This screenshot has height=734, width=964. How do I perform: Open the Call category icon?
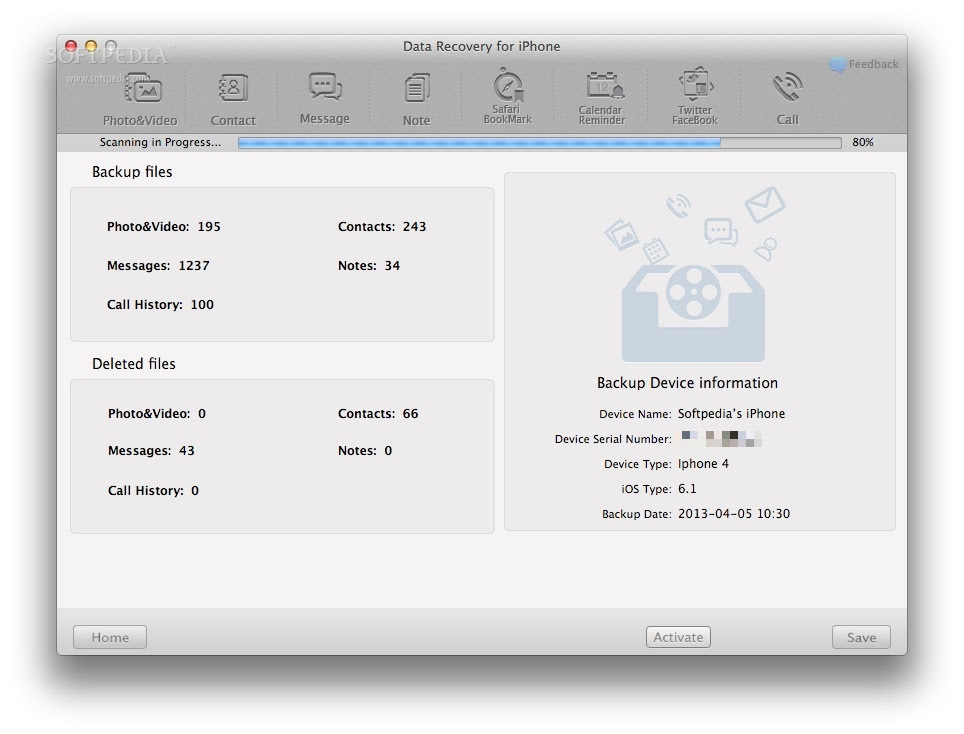coord(787,87)
